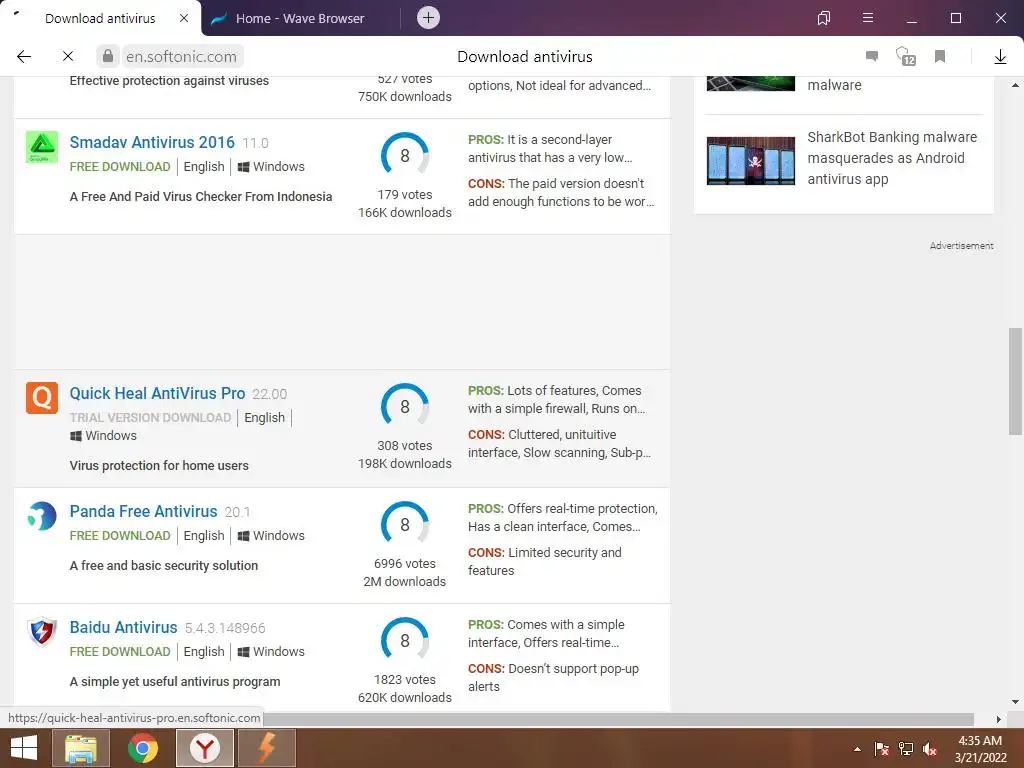This screenshot has height=768, width=1024.
Task: Click FREE DOWNLOAD under Panda Free Antivirus
Action: pos(120,536)
